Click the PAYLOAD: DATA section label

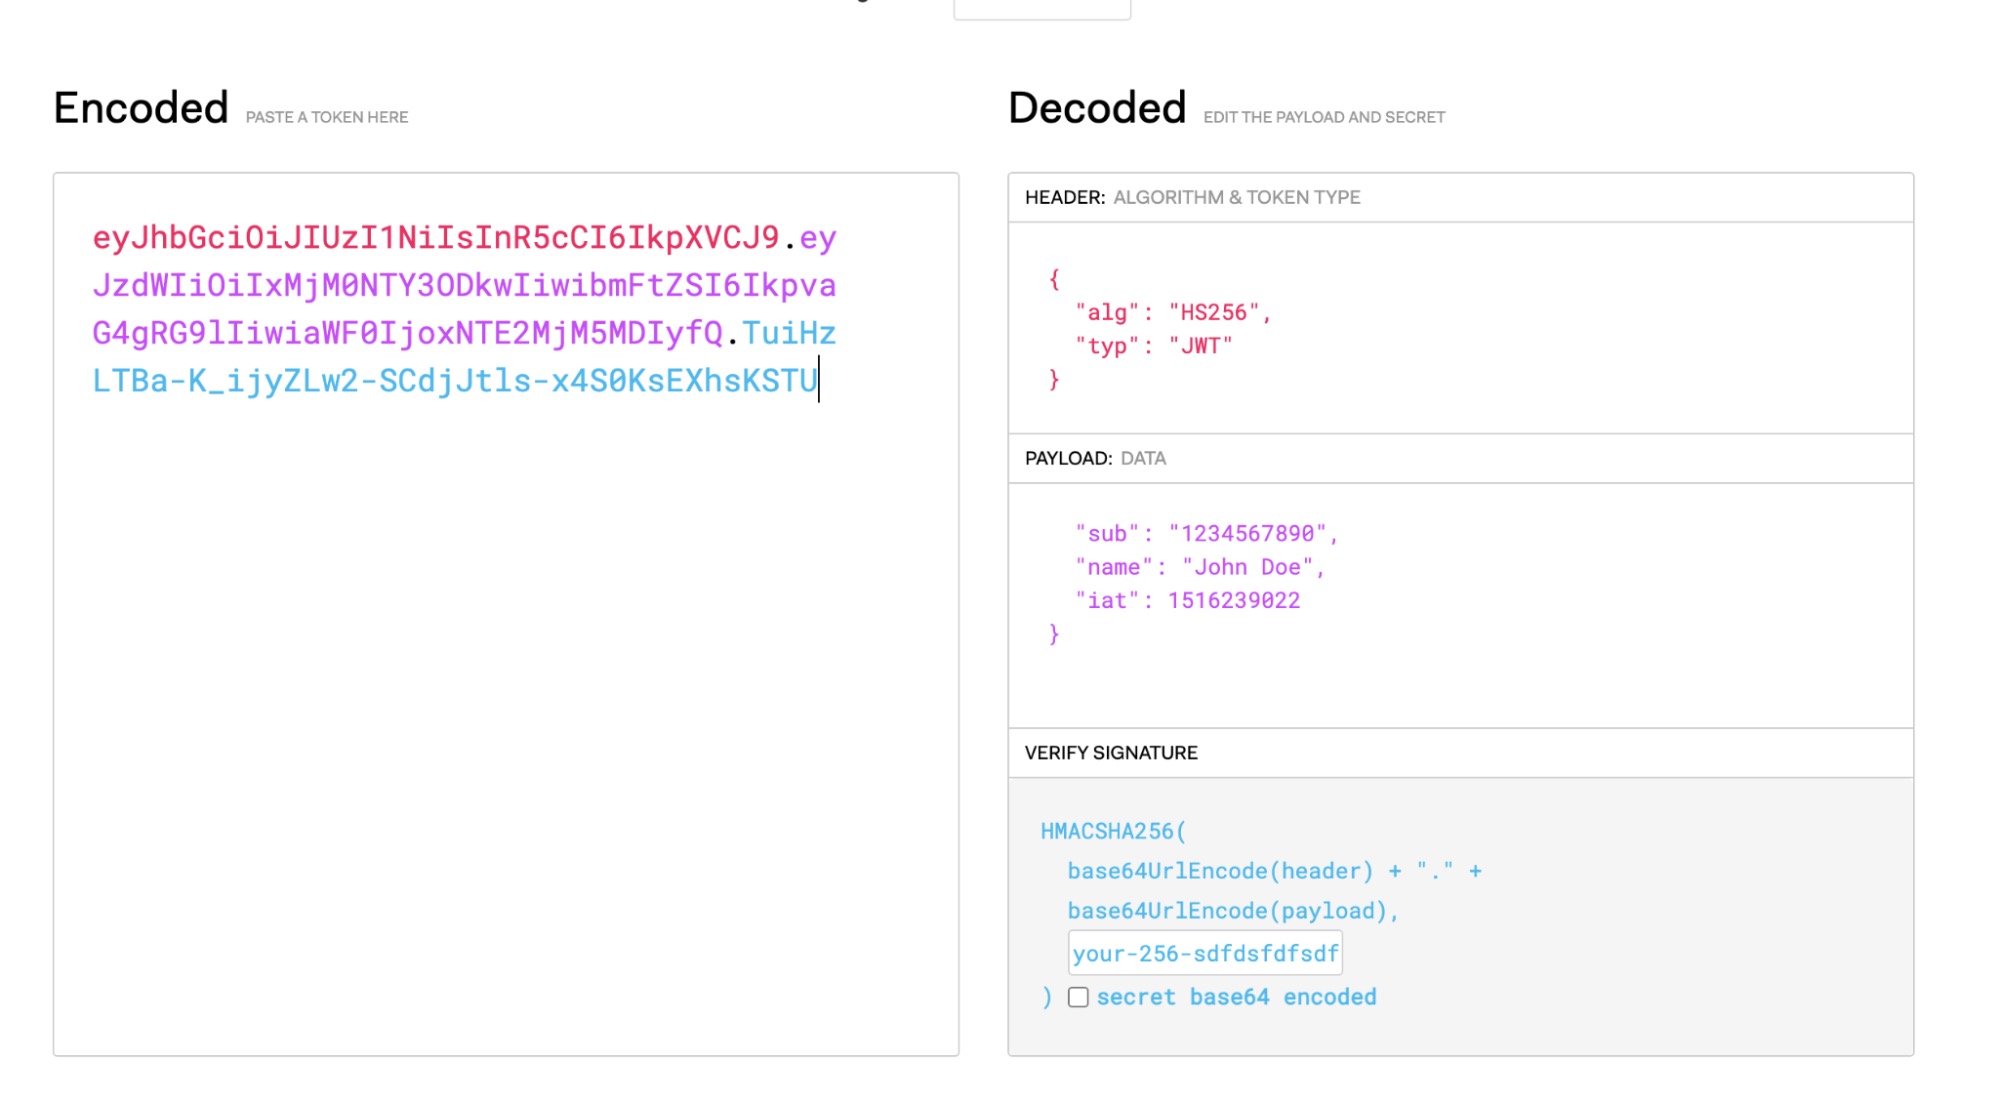pyautogui.click(x=1095, y=458)
